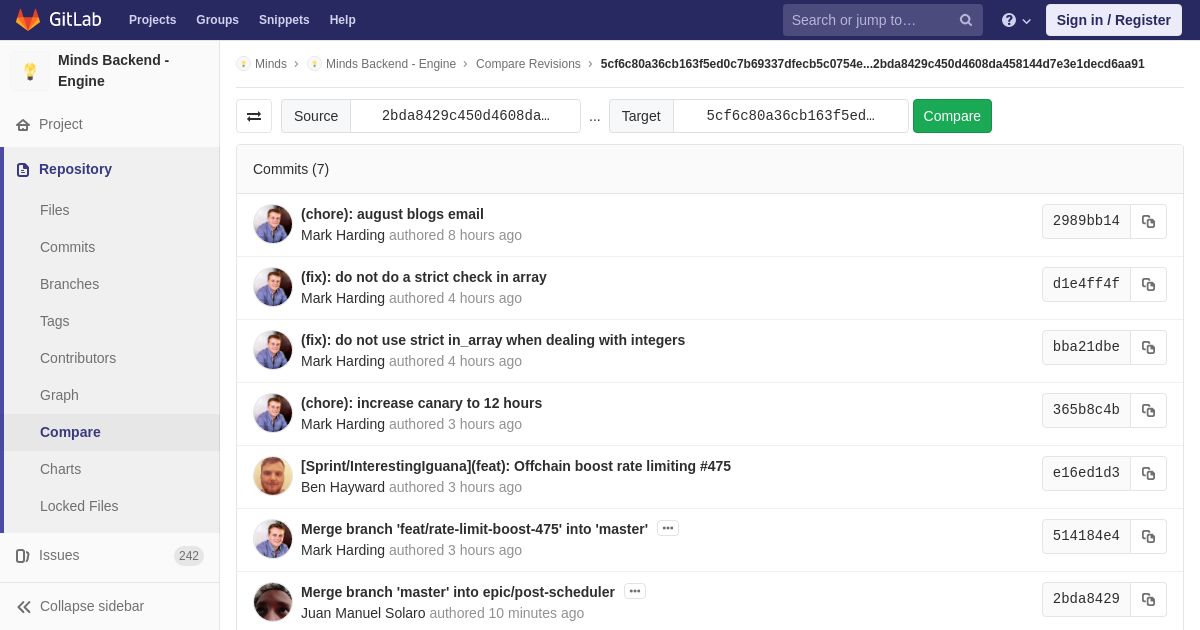This screenshot has width=1200, height=630.
Task: Click Minds Backend - Engine project title
Action: 114,71
